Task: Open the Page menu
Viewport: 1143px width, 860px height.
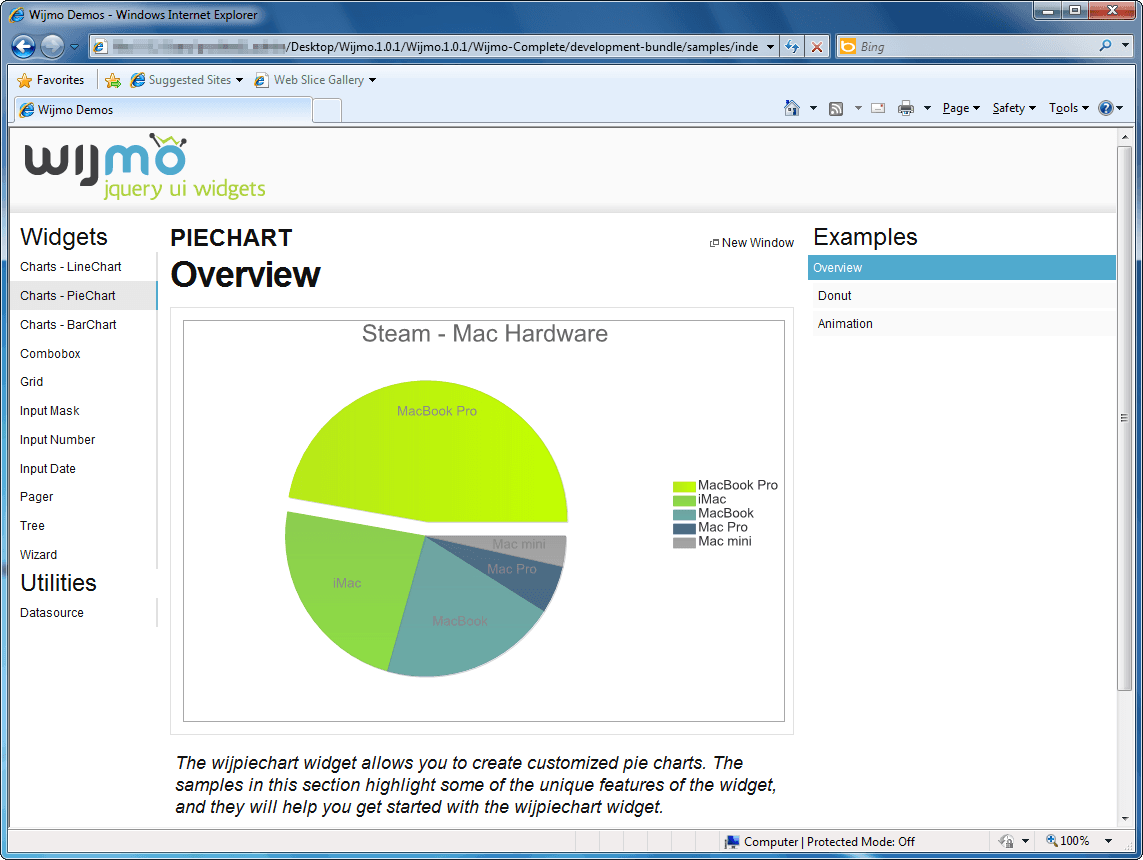Action: [961, 108]
